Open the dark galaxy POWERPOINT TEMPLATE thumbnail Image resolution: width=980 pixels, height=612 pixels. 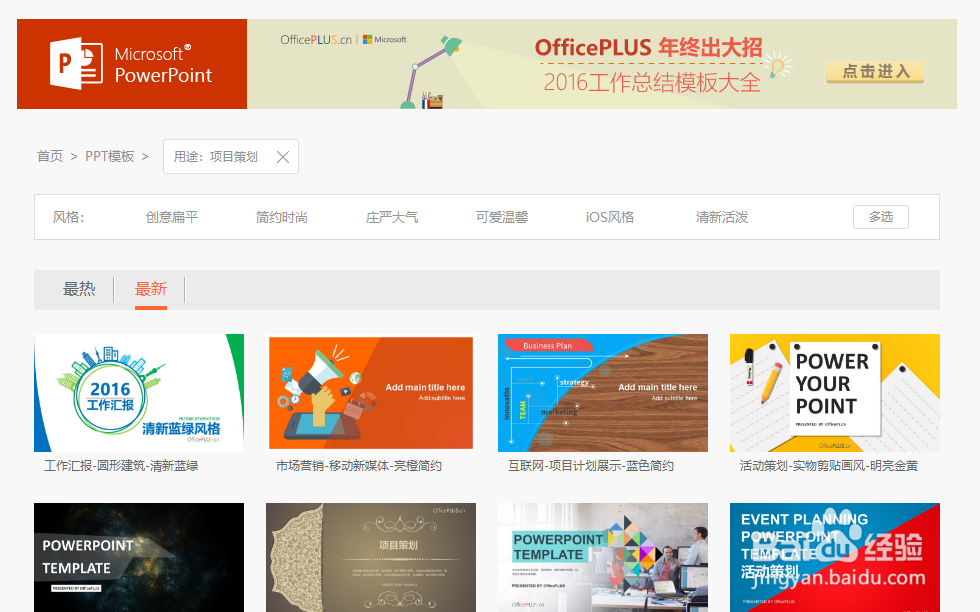coord(139,558)
